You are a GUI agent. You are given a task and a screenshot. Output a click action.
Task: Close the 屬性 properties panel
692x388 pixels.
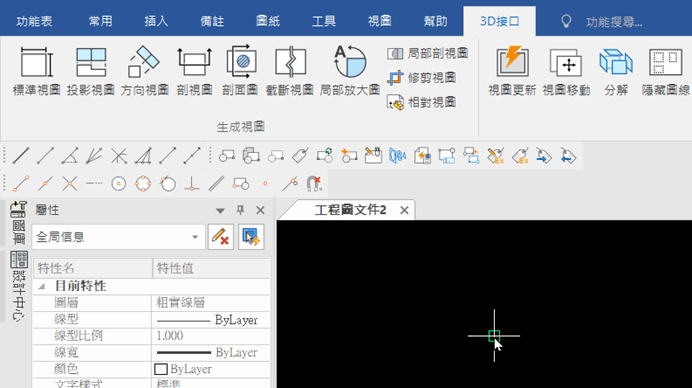(260, 210)
